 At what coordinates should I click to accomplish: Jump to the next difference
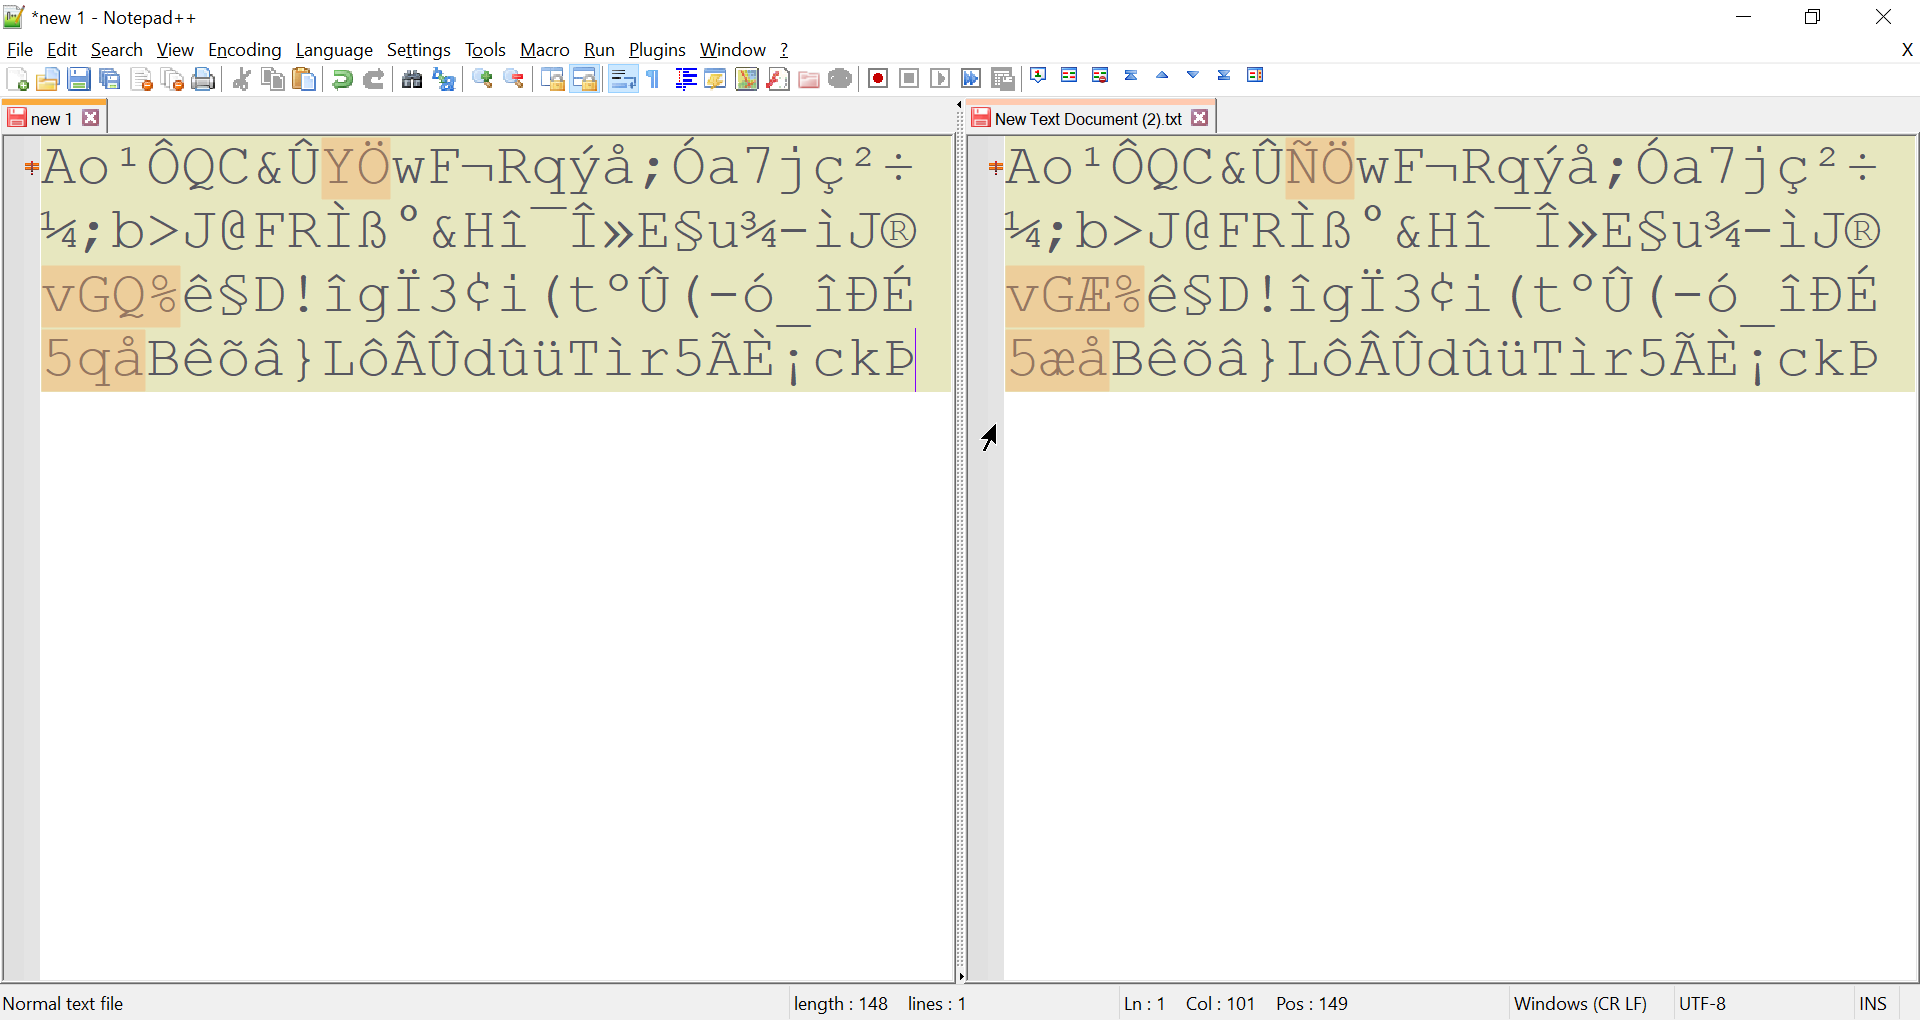click(1192, 74)
